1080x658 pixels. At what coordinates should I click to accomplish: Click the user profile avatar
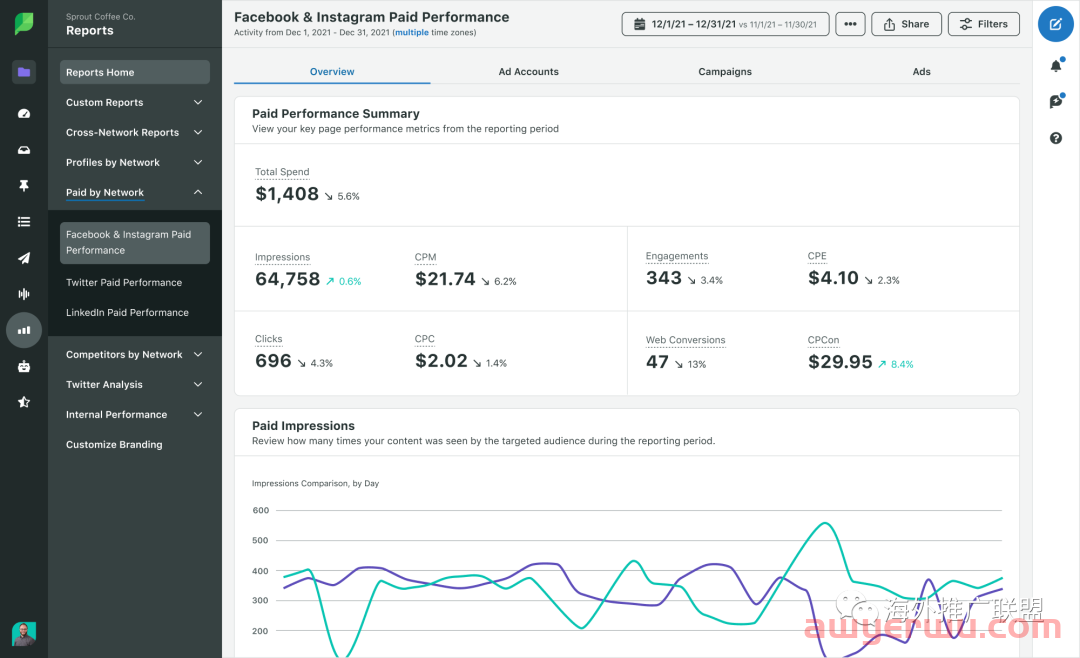[24, 634]
